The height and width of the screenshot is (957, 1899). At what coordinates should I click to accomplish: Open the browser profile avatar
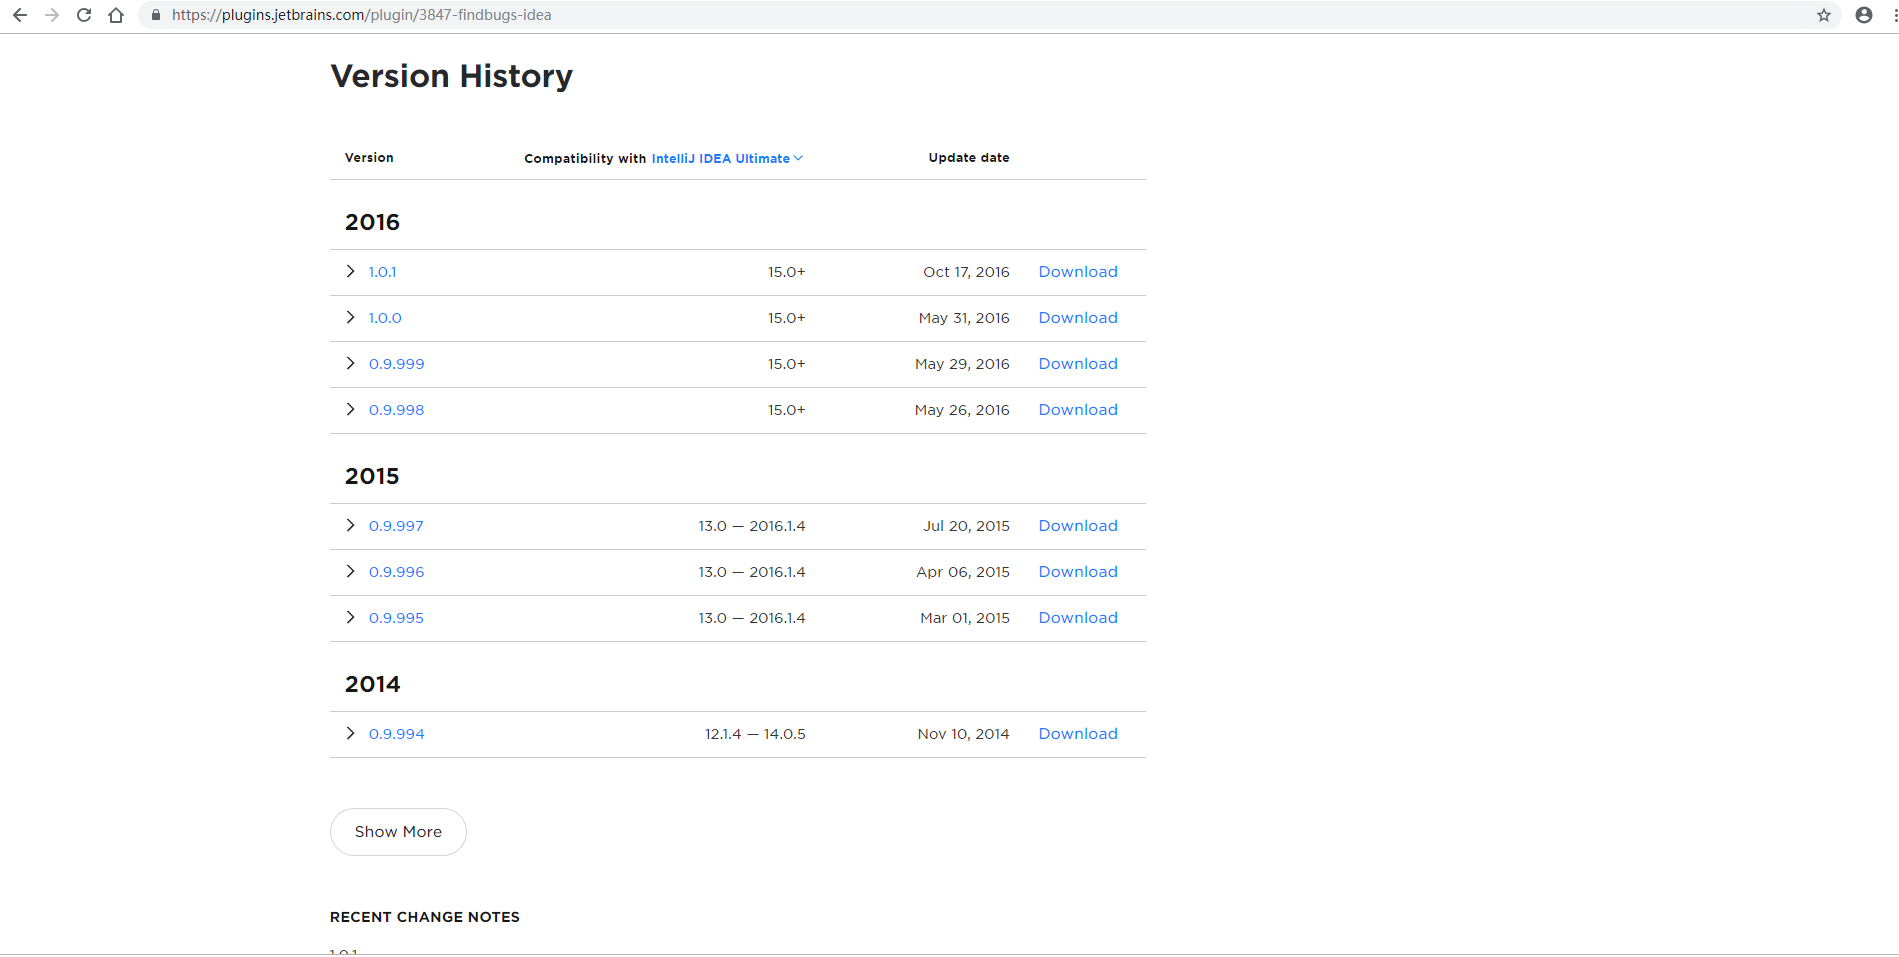pyautogui.click(x=1862, y=15)
